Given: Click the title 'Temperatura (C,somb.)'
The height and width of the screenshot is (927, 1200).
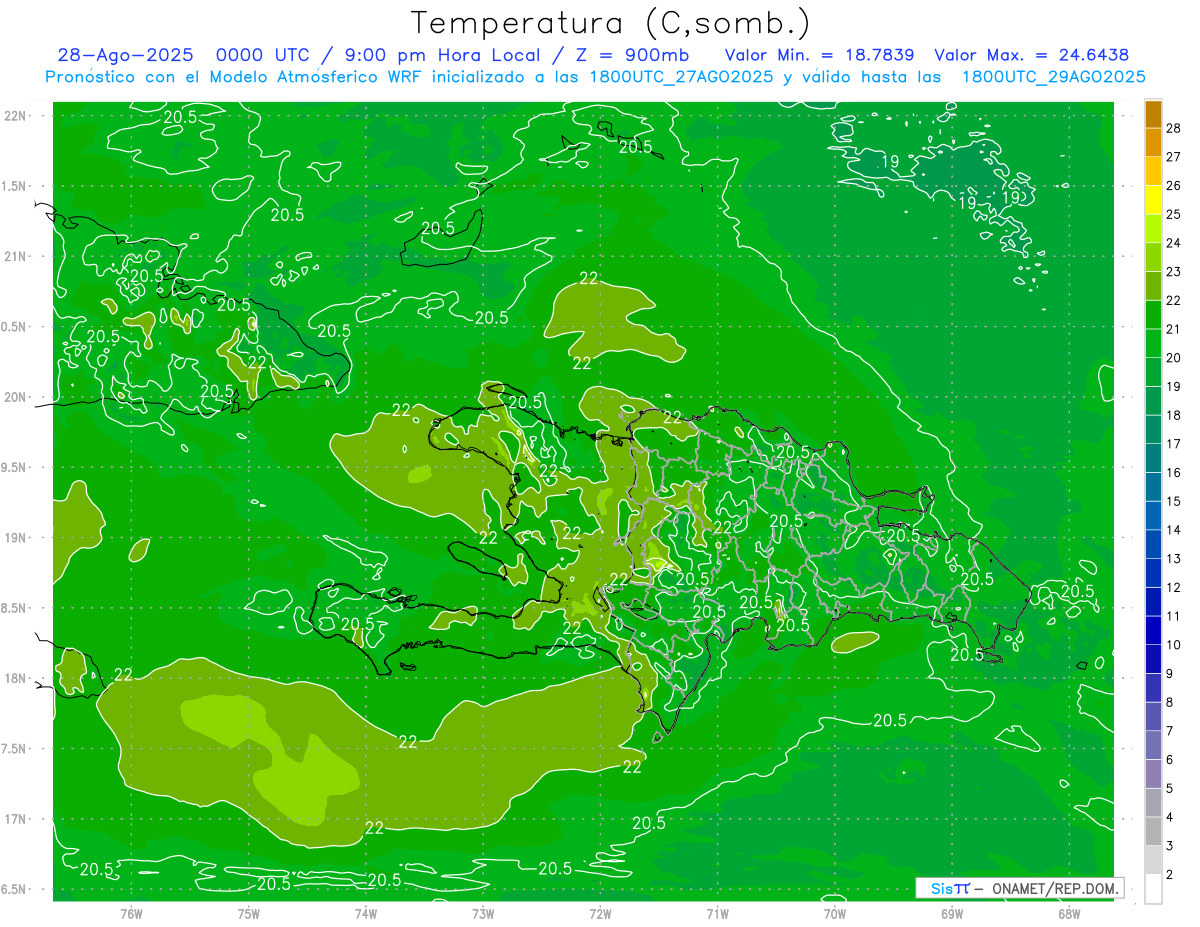Looking at the screenshot, I should [x=610, y=23].
